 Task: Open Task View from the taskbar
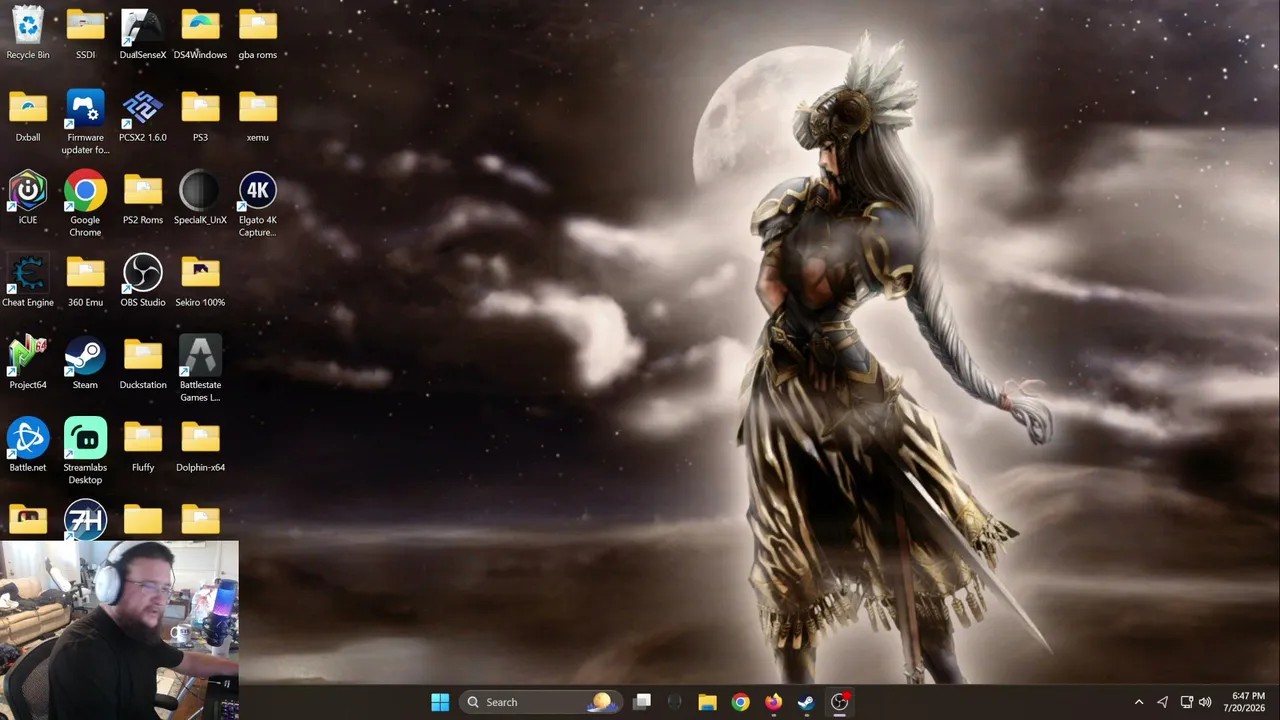[642, 702]
